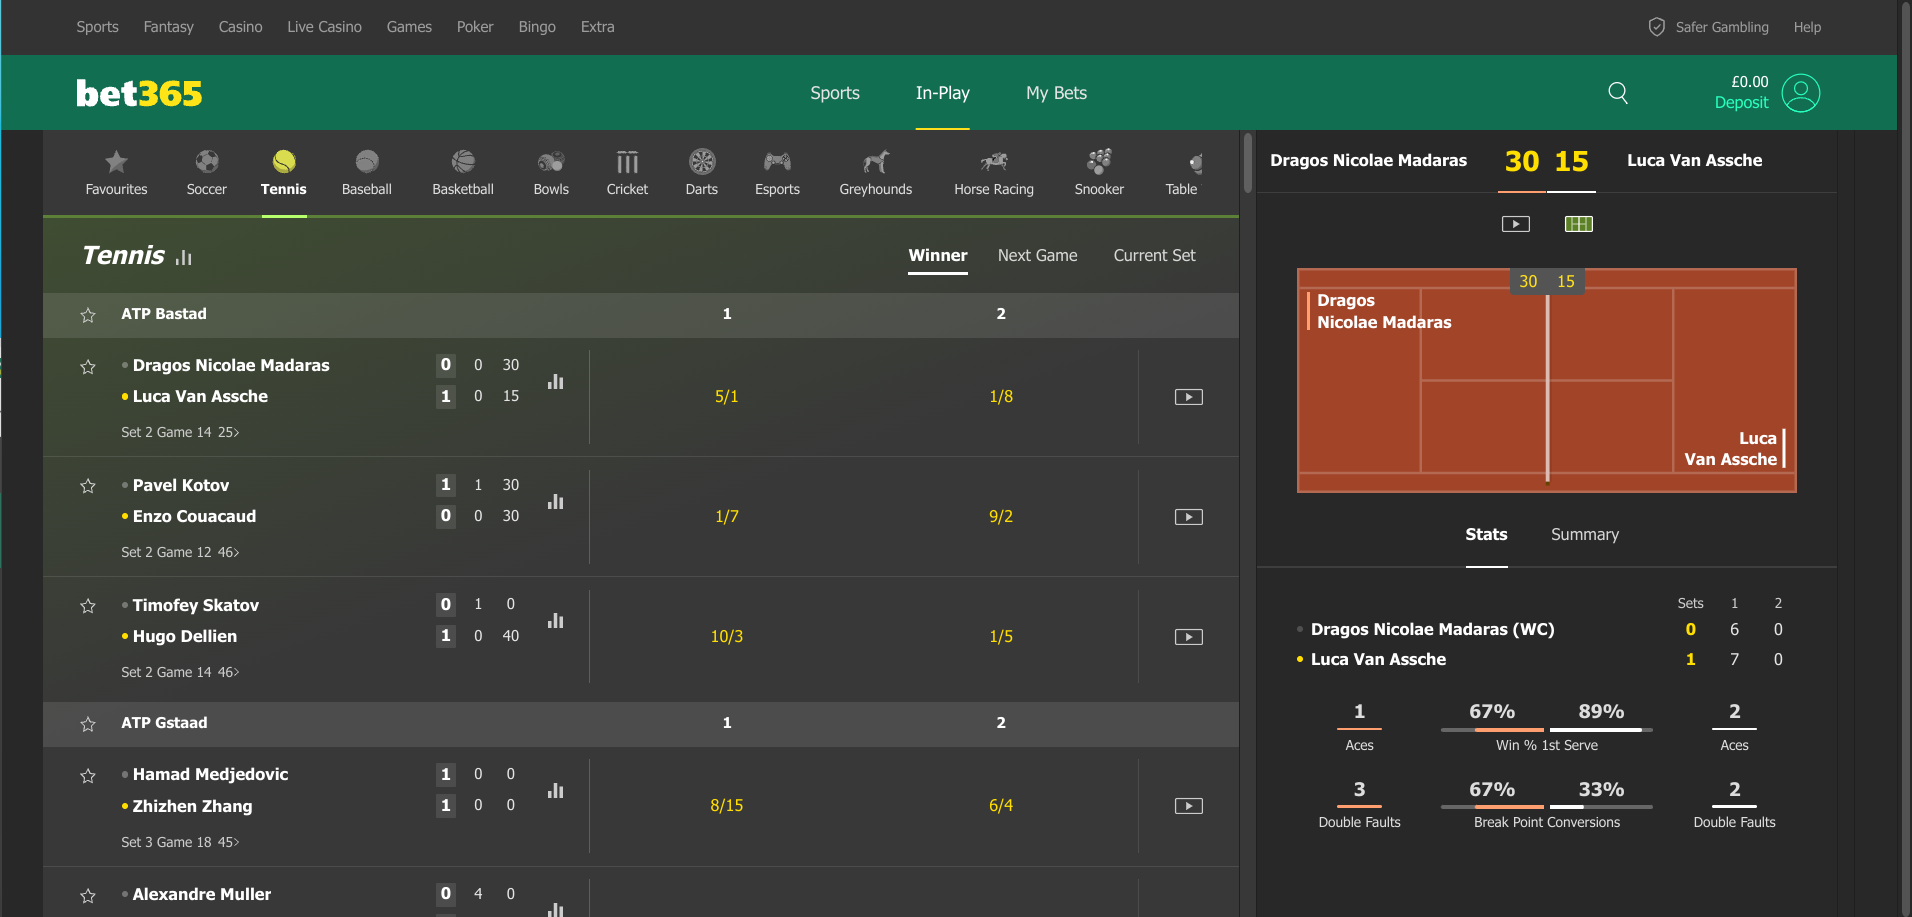Screen dimensions: 1912x917
Task: Show match stats for Kotov v Couacaud
Action: tap(556, 501)
